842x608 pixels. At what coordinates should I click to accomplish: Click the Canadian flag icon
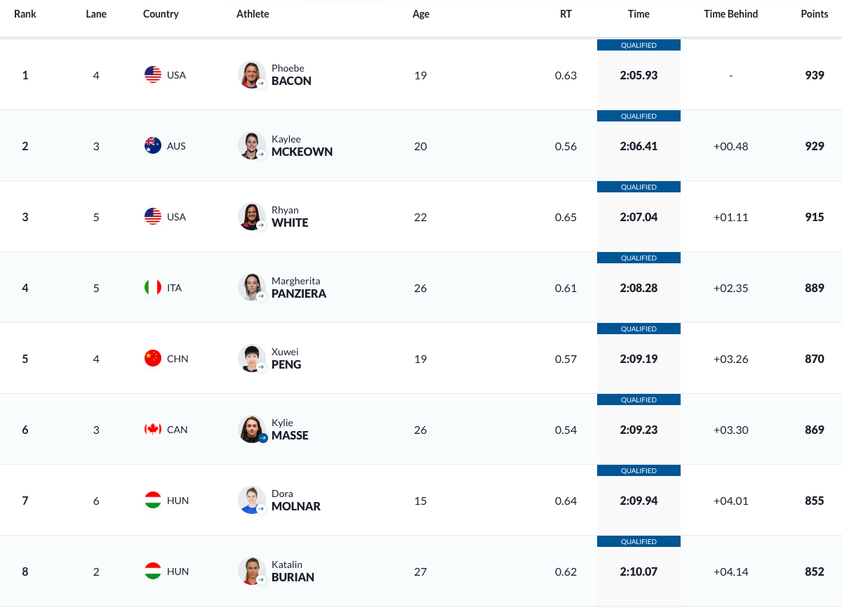[153, 430]
